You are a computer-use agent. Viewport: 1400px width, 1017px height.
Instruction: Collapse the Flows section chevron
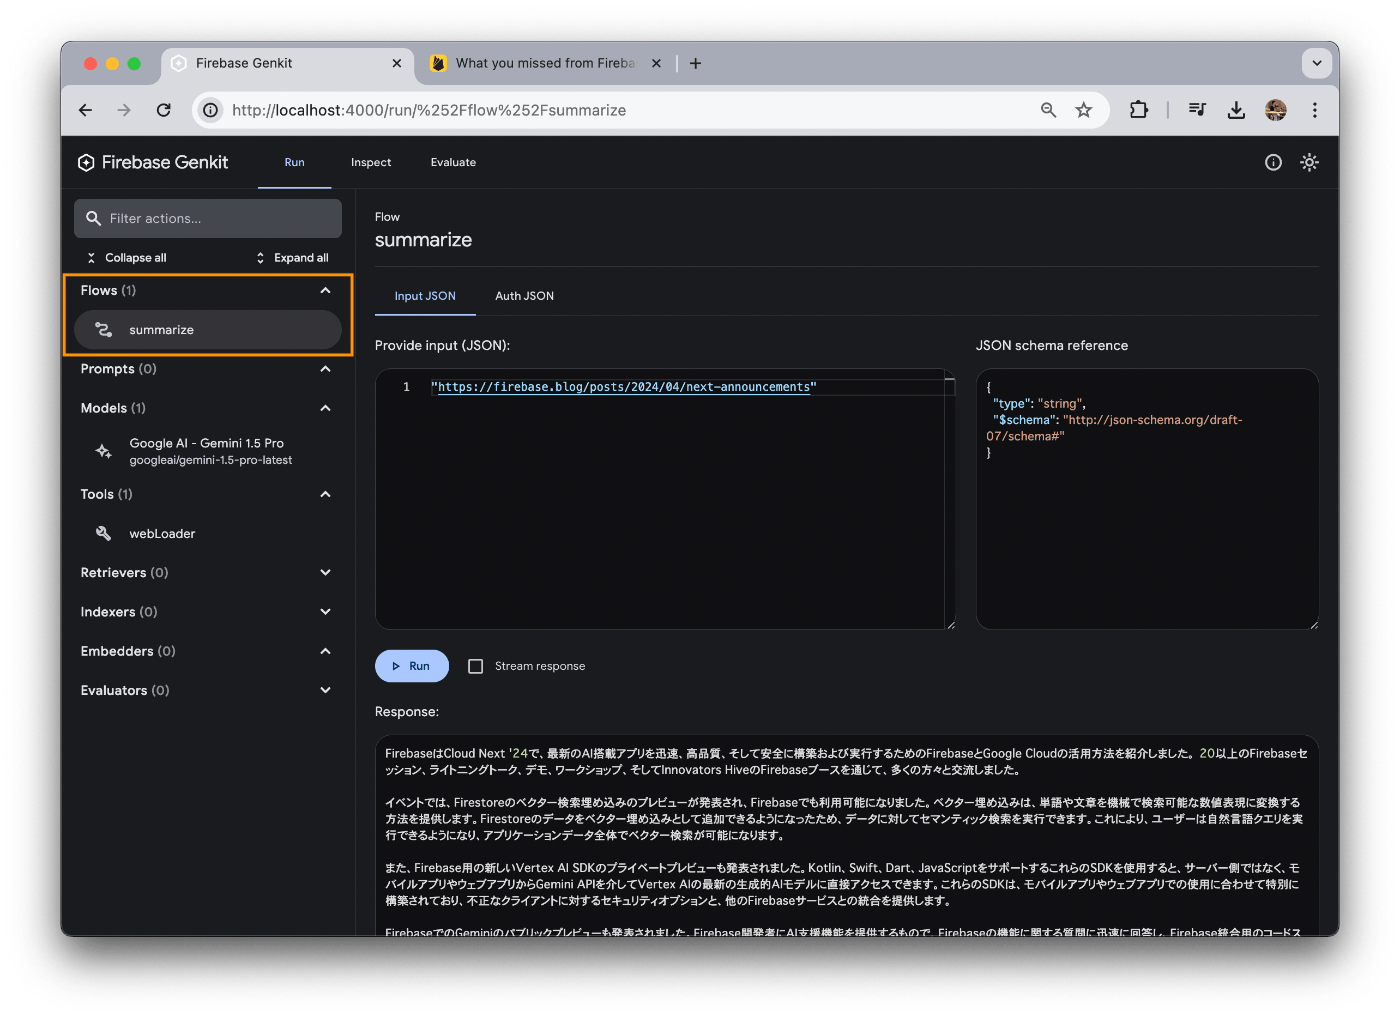(325, 290)
